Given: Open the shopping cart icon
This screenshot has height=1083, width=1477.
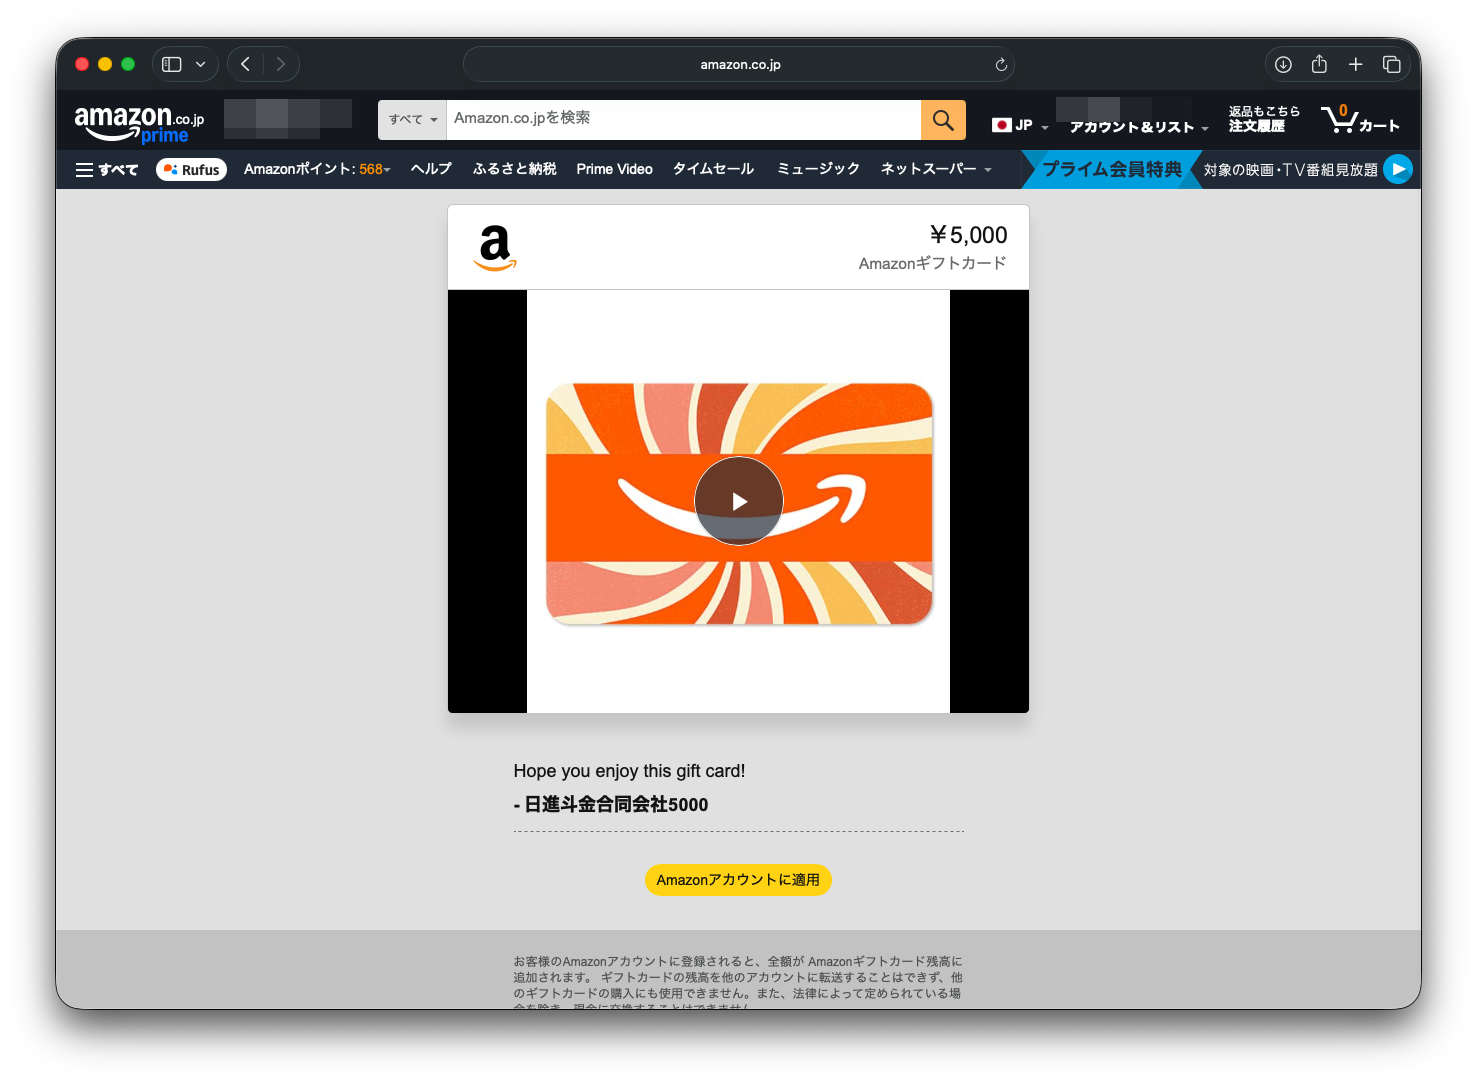Looking at the screenshot, I should pos(1359,120).
